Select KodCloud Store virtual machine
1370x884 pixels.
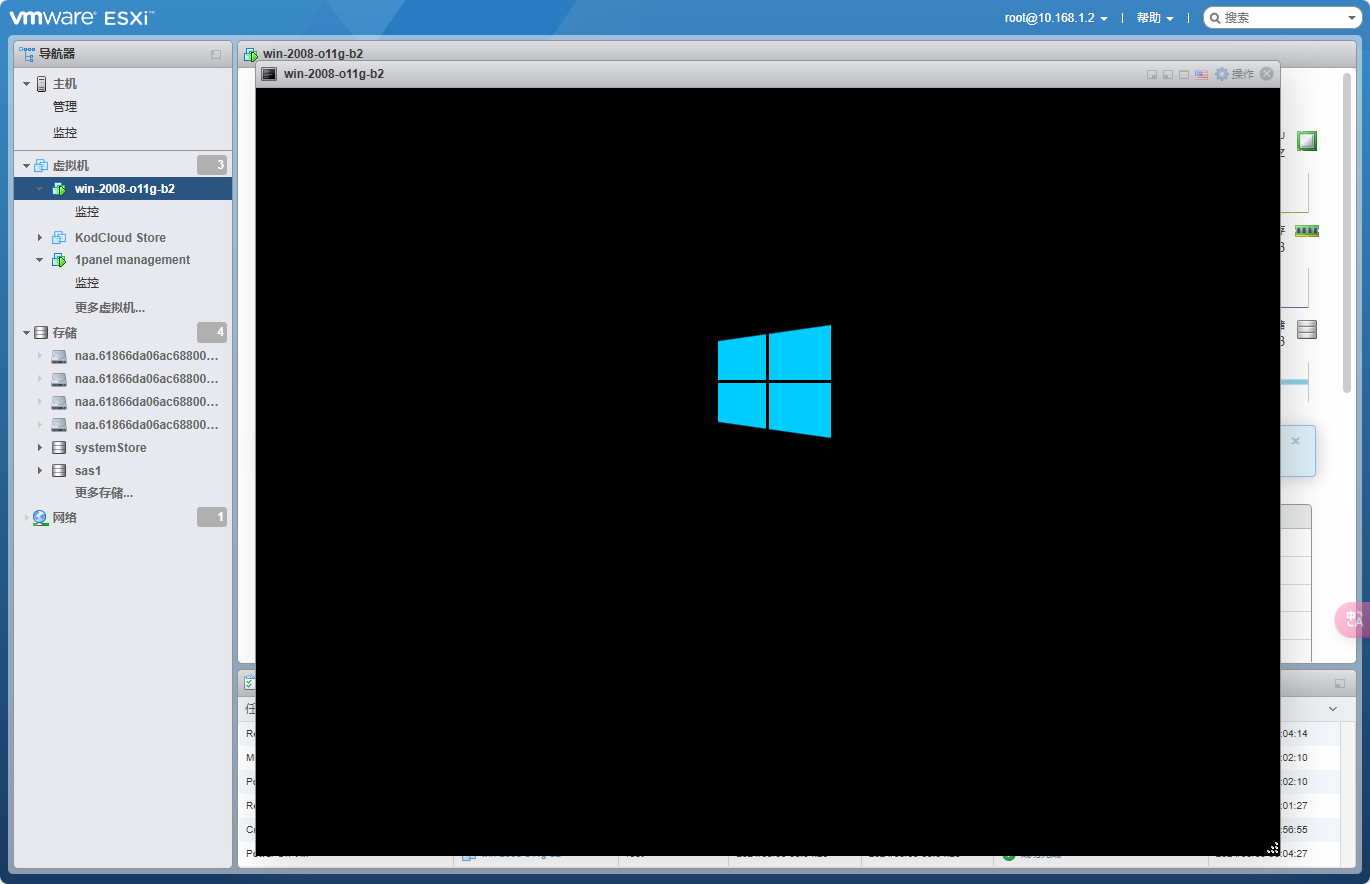tap(120, 238)
